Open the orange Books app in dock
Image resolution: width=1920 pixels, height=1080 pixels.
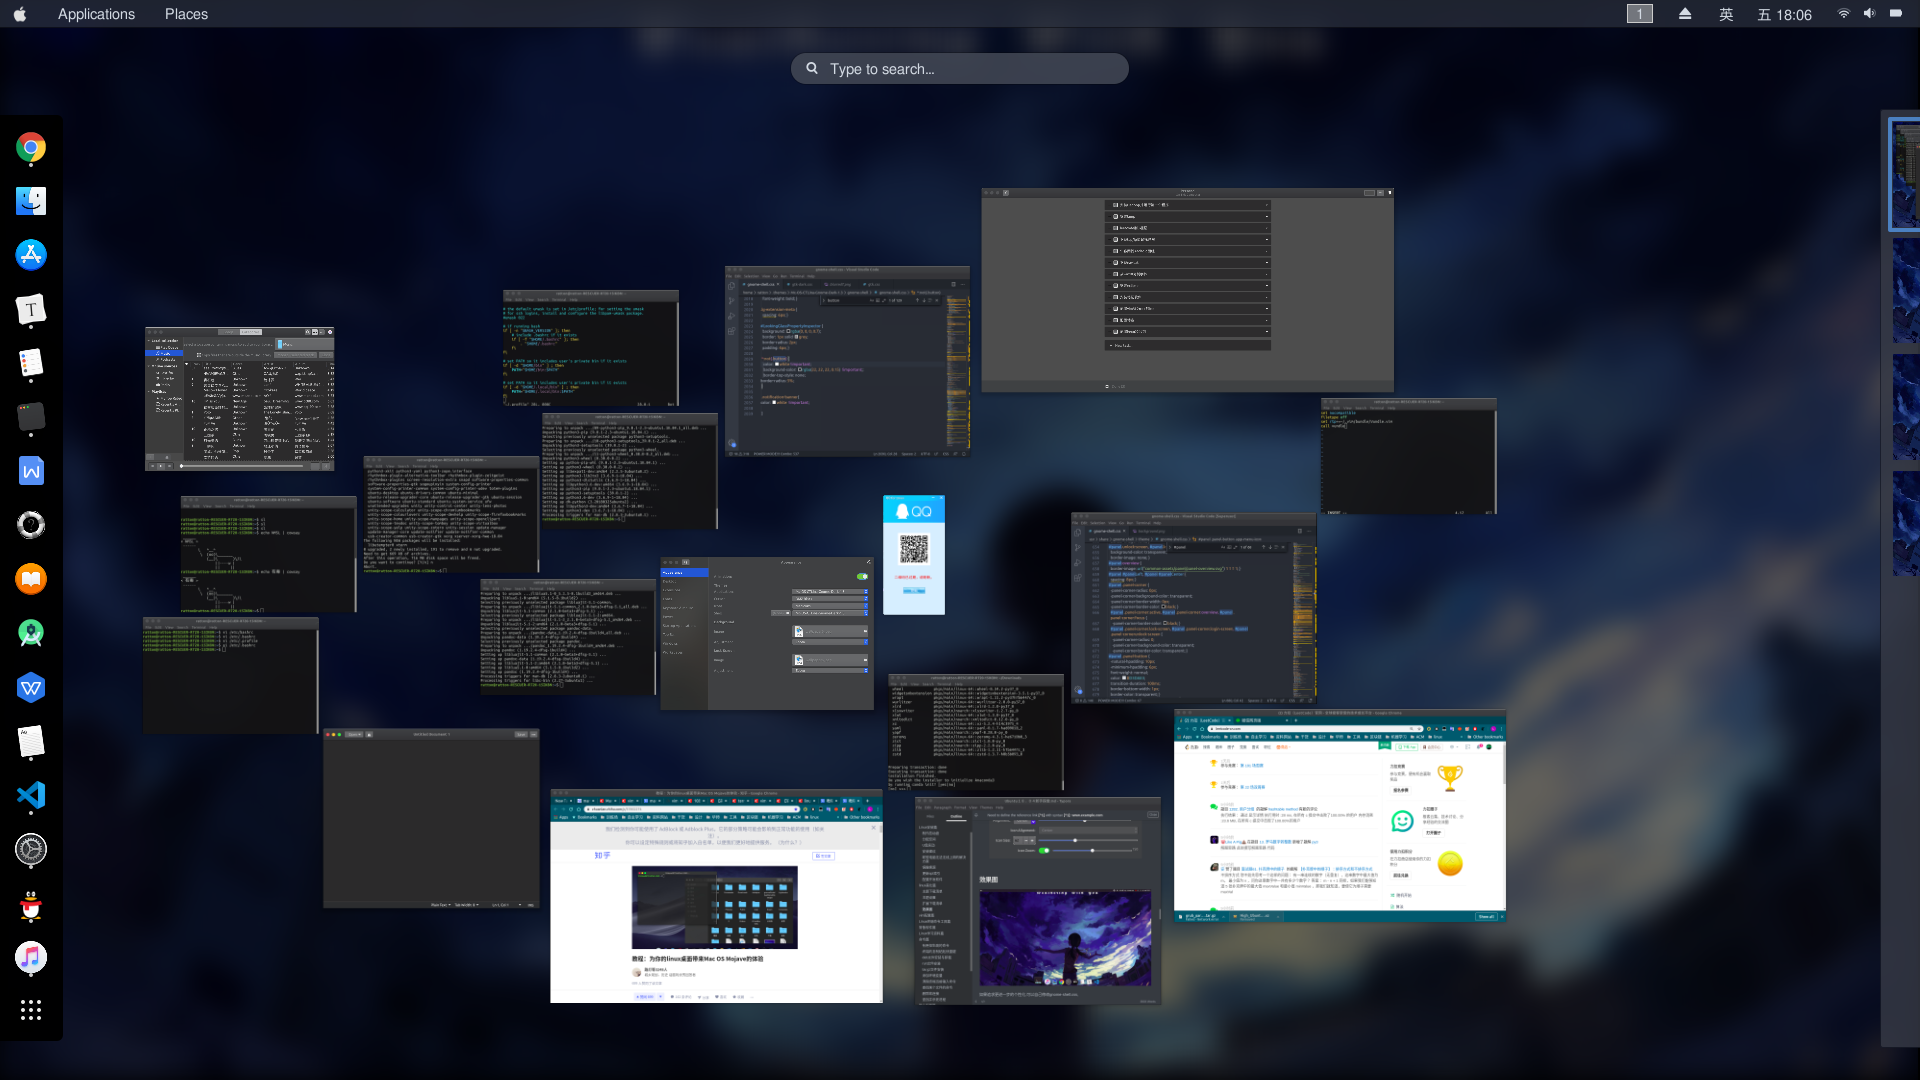(31, 579)
